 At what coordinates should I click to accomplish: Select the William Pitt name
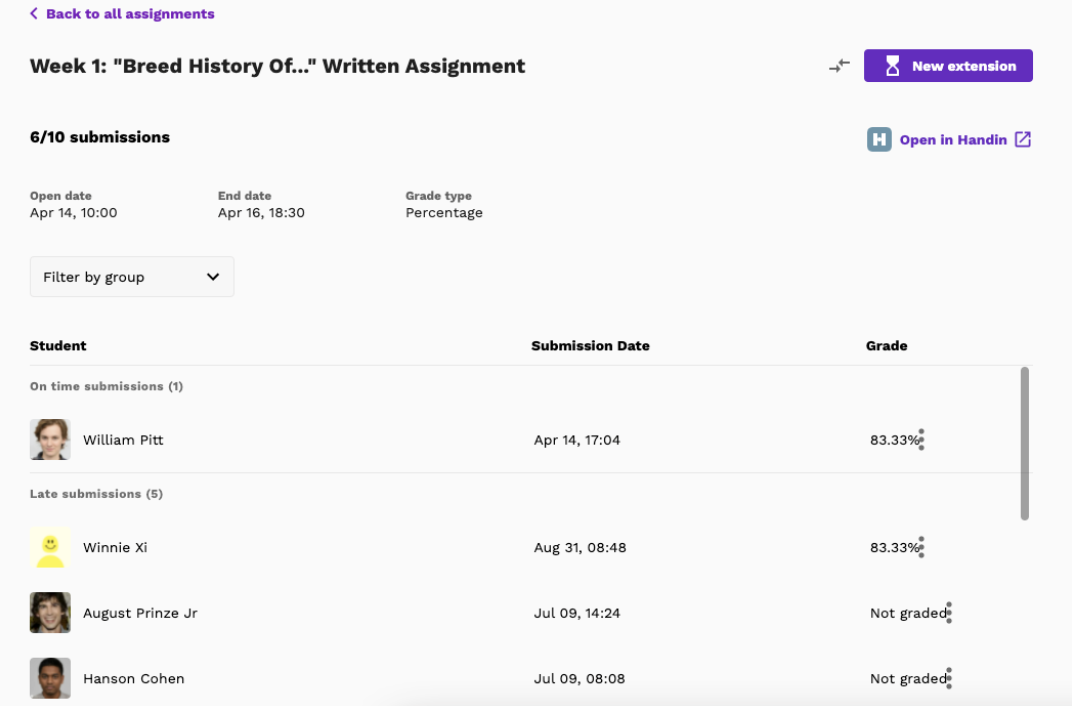coord(123,439)
